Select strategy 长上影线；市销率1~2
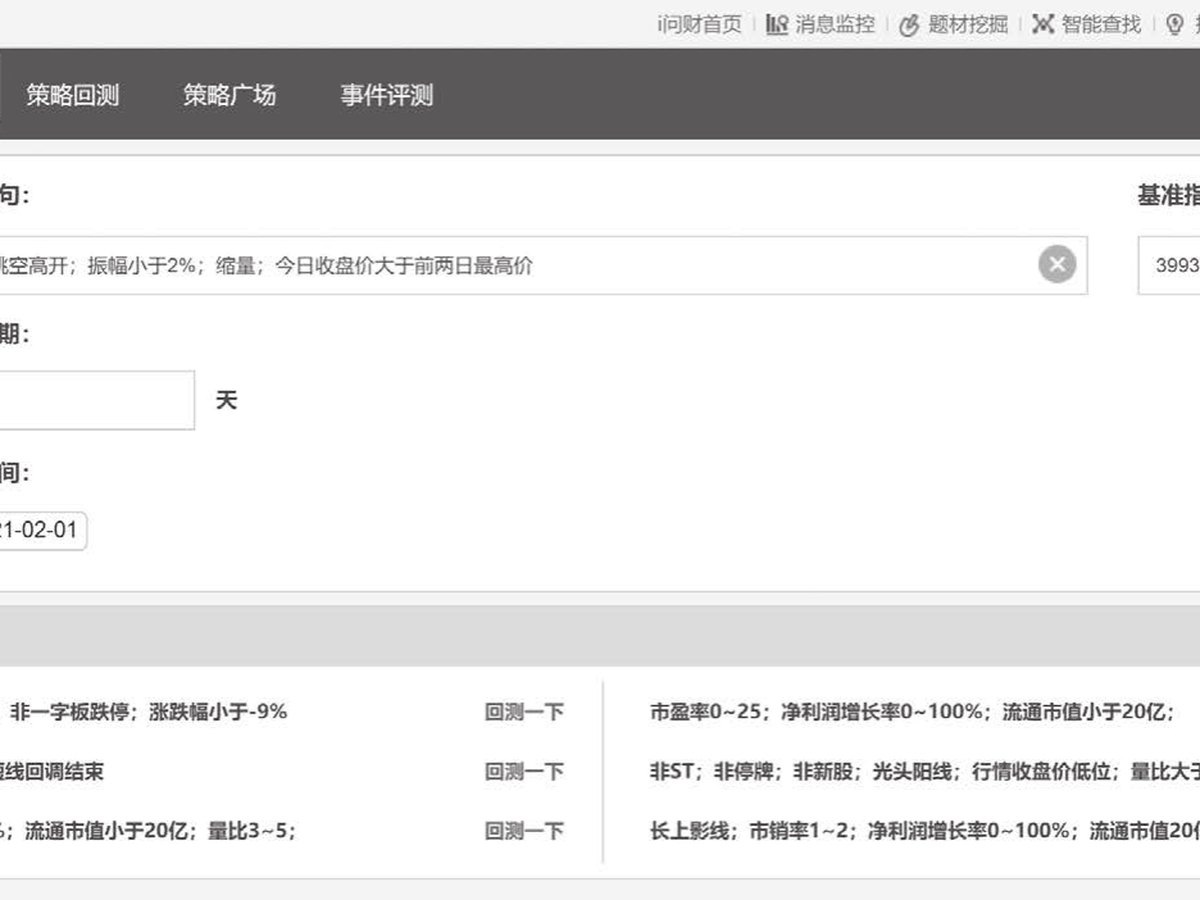1200x900 pixels. [924, 830]
